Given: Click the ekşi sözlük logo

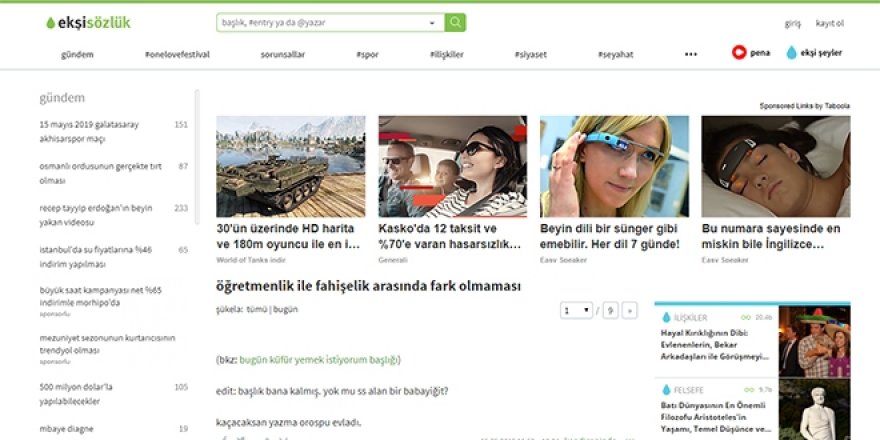Looking at the screenshot, I should click(x=88, y=22).
